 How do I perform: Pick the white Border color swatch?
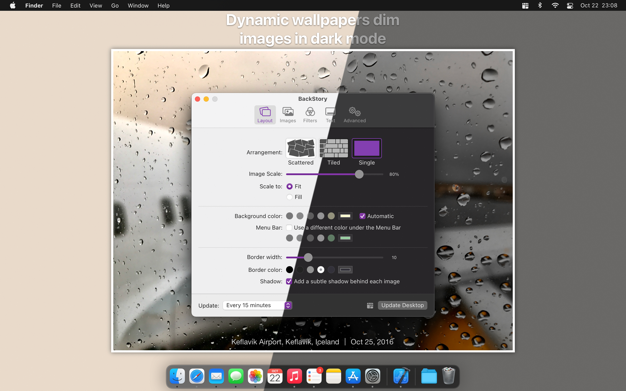pyautogui.click(x=321, y=270)
